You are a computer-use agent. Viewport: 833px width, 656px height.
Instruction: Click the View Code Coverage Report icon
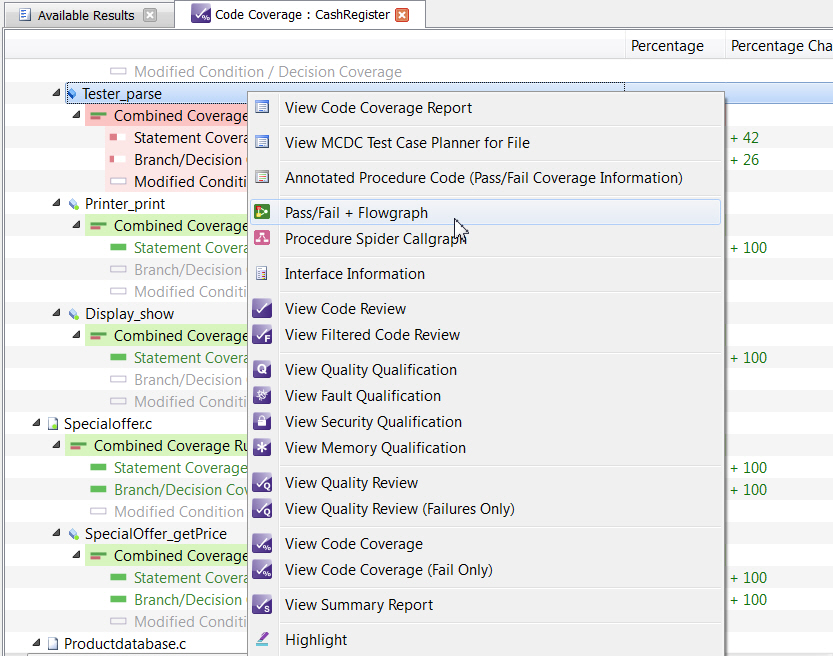262,108
